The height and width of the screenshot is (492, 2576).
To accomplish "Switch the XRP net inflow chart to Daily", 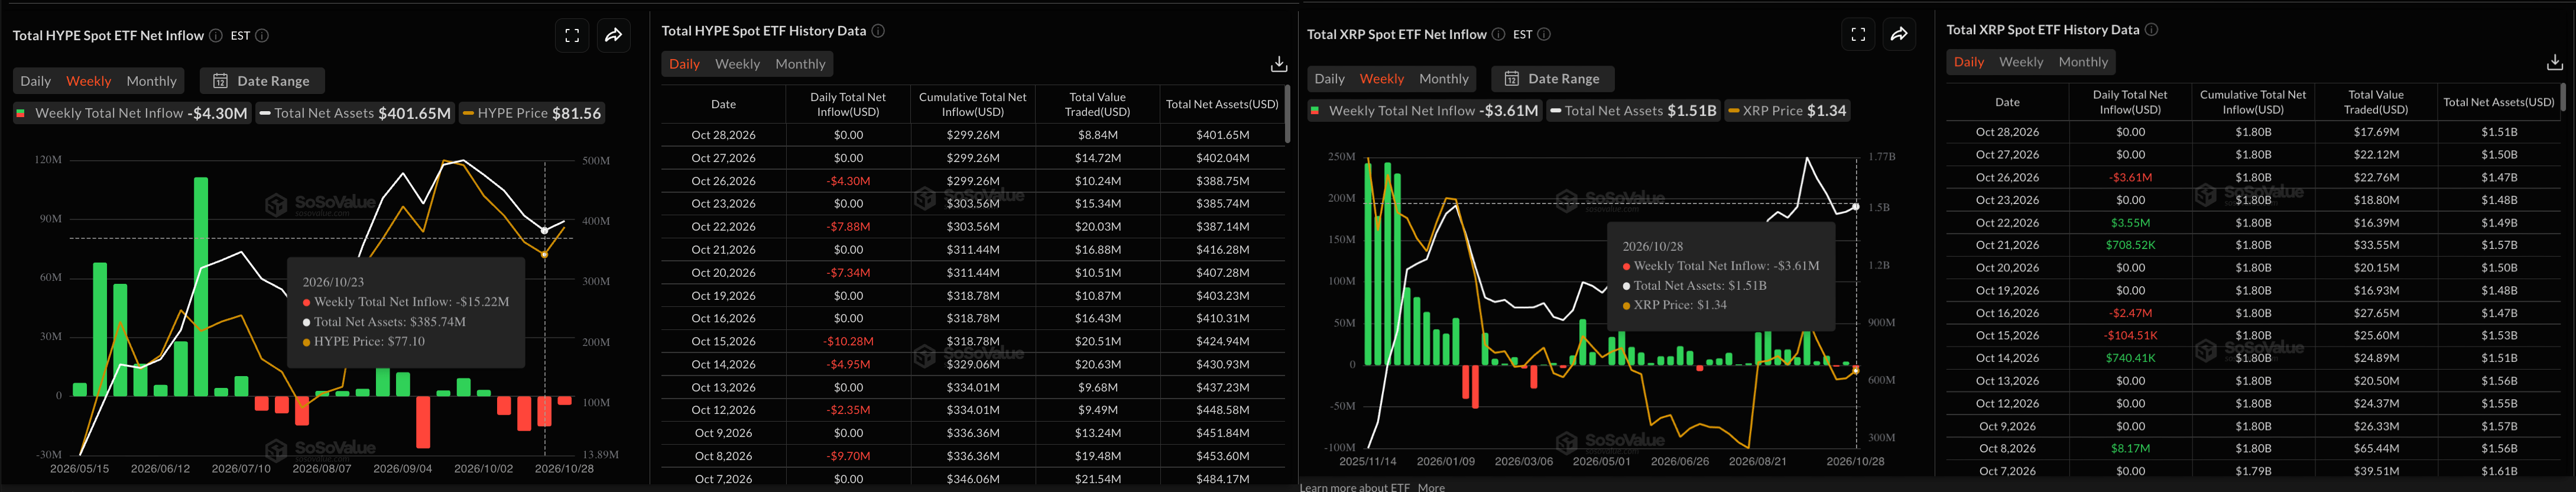I will [x=1329, y=79].
